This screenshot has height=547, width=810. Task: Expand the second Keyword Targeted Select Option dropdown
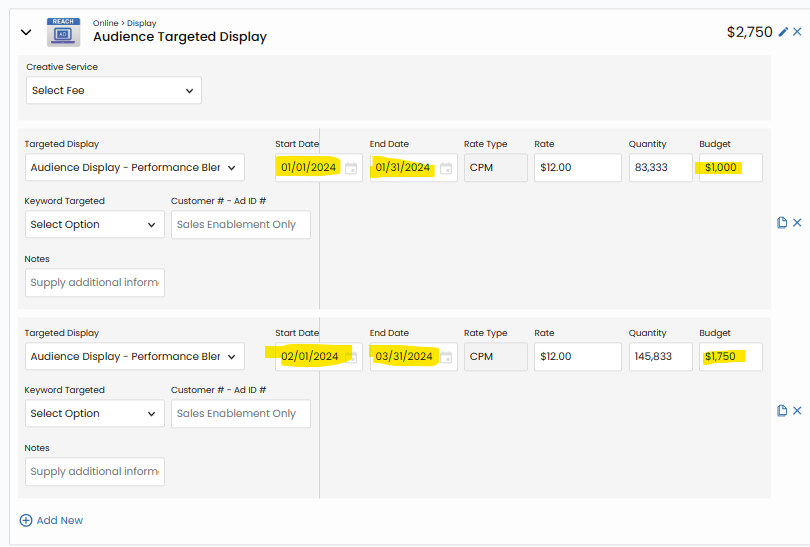pyautogui.click(x=94, y=414)
